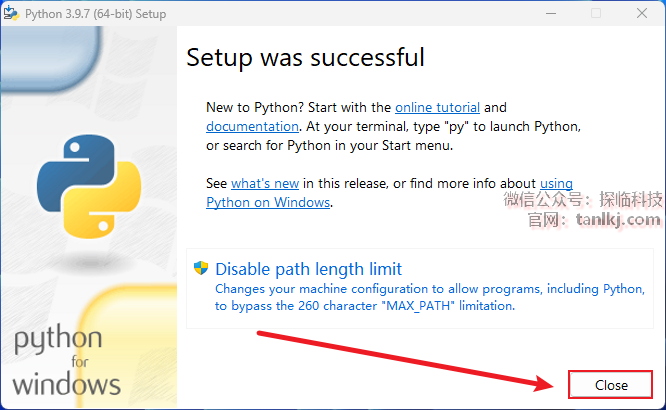Screen dimensions: 666x410
Task: Click the Python installer title bar icon
Action: 11,13
